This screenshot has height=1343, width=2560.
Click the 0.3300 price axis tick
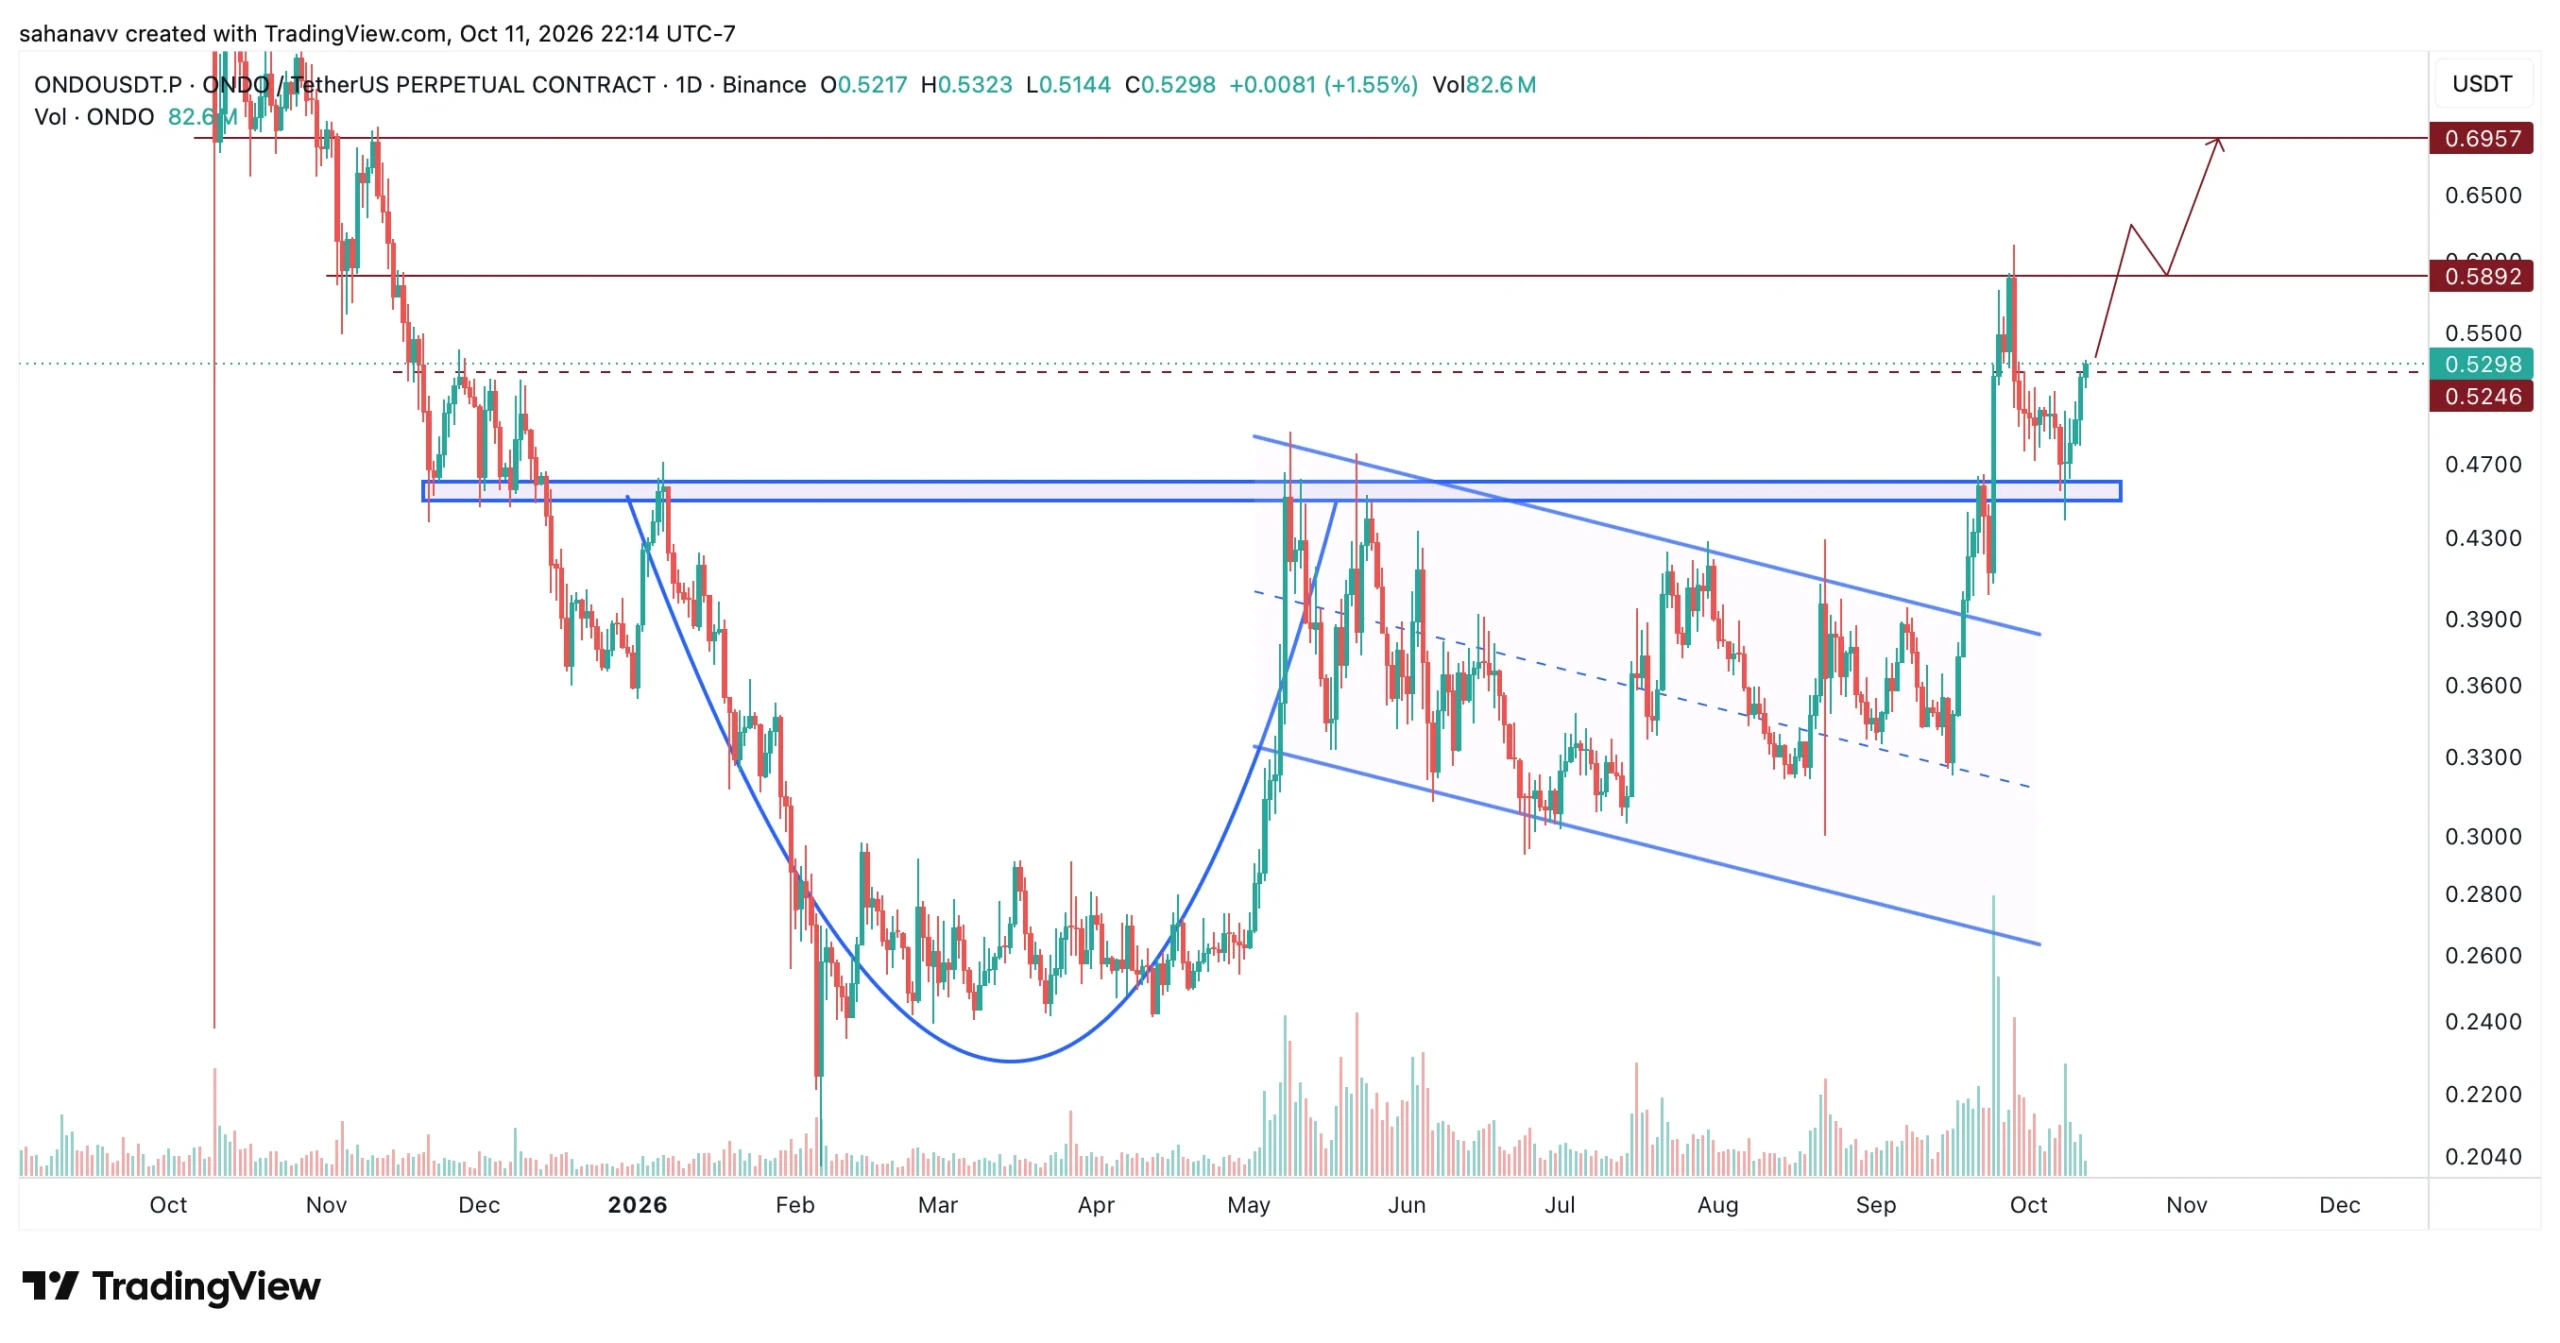click(x=2484, y=757)
